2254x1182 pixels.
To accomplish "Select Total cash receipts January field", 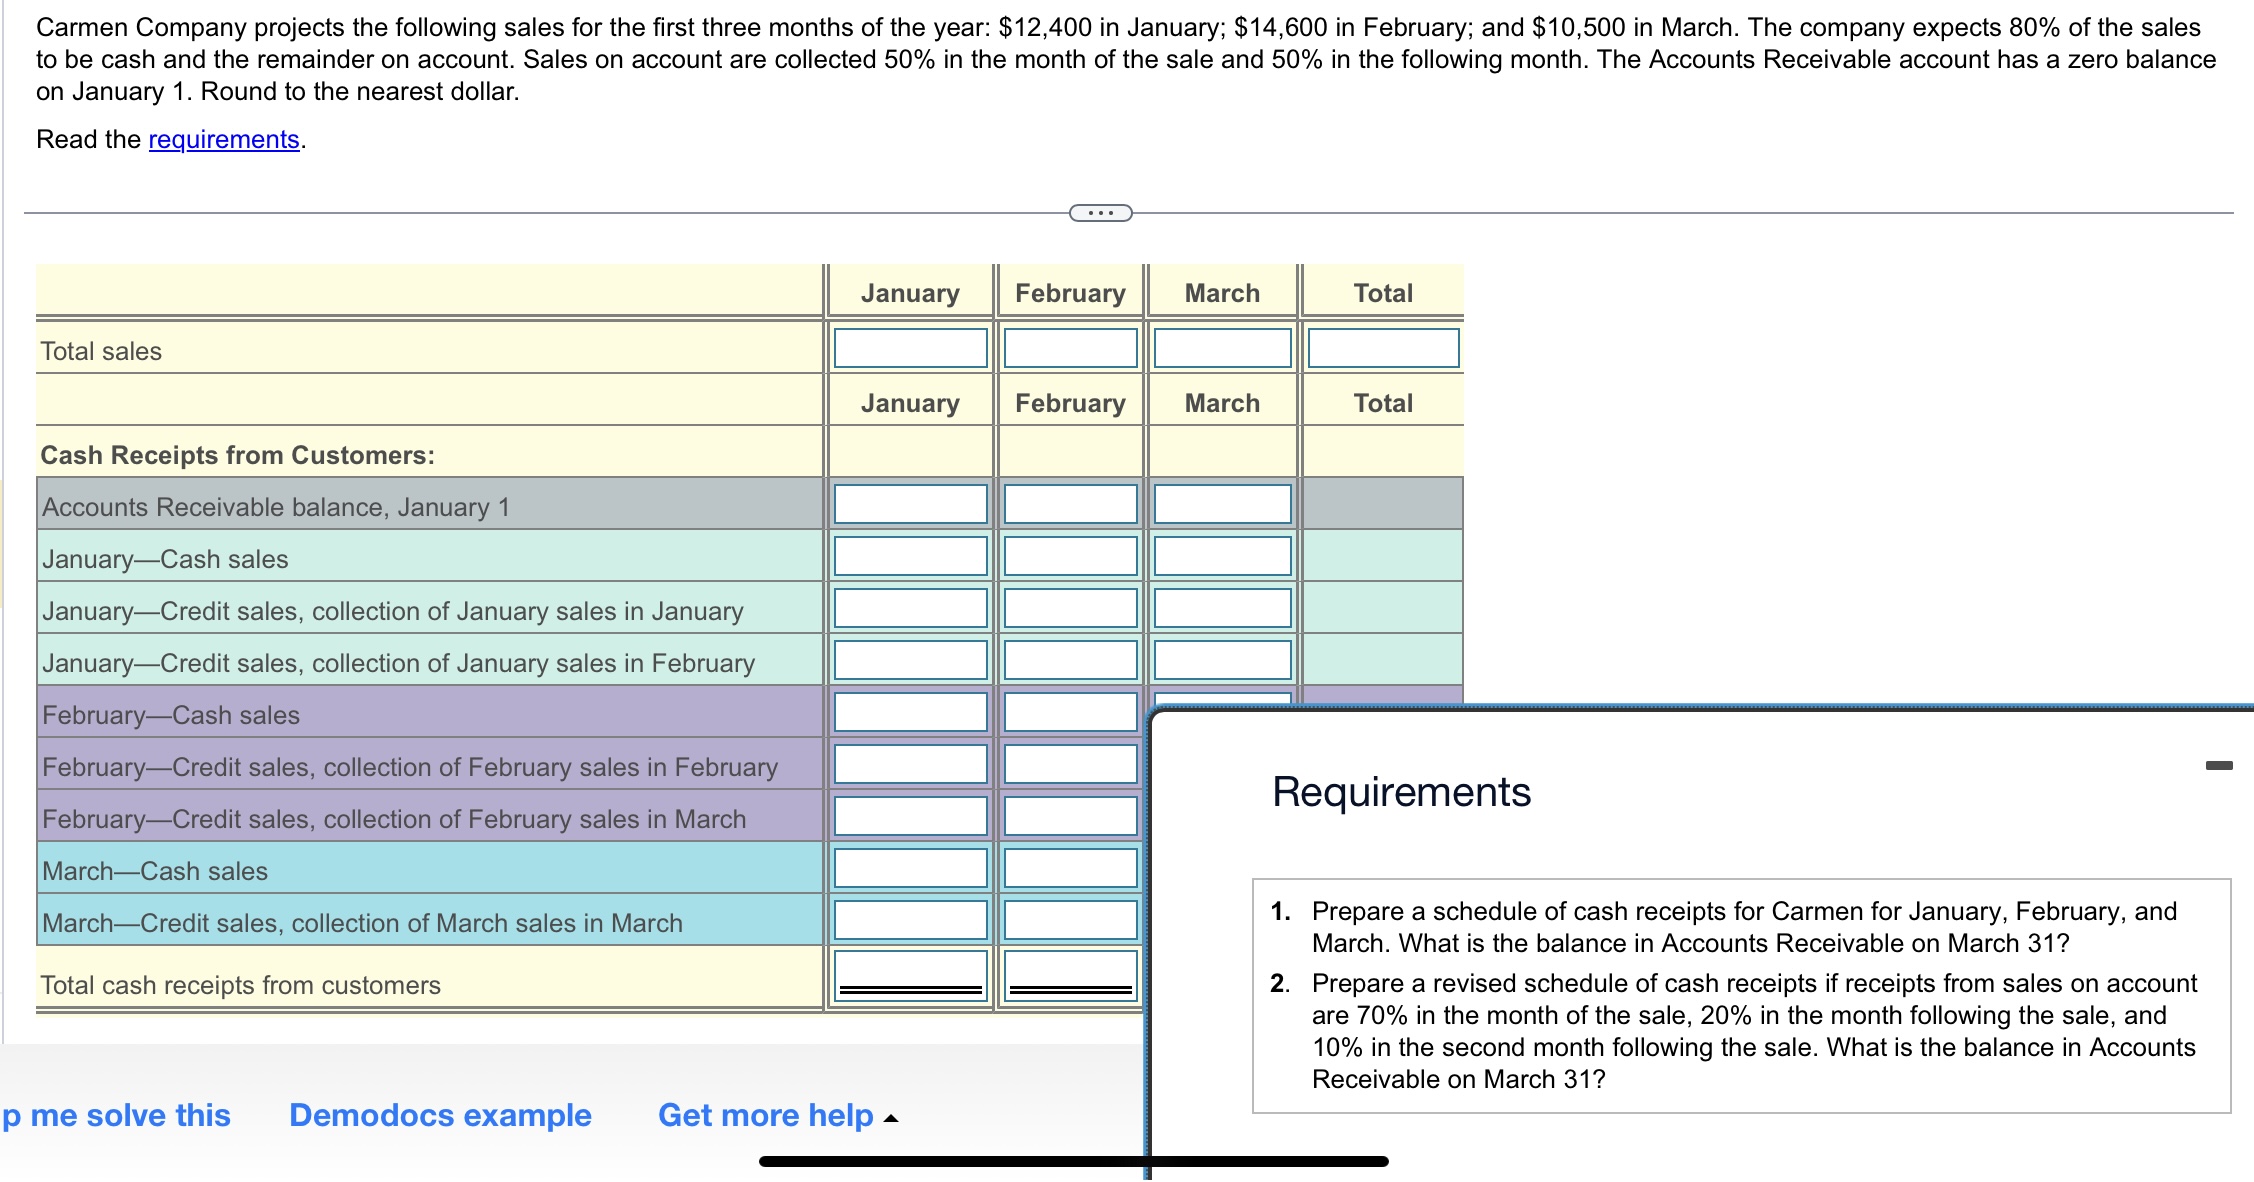I will coord(910,972).
